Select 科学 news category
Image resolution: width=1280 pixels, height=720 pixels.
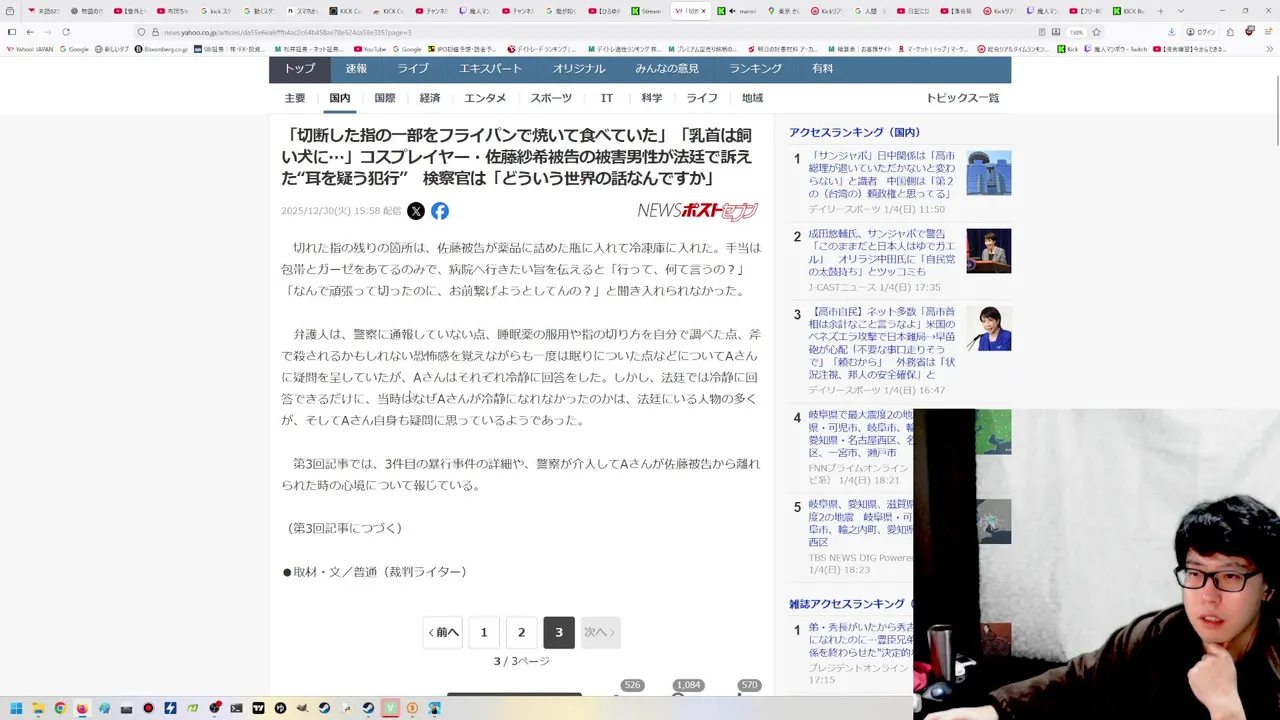tap(652, 98)
